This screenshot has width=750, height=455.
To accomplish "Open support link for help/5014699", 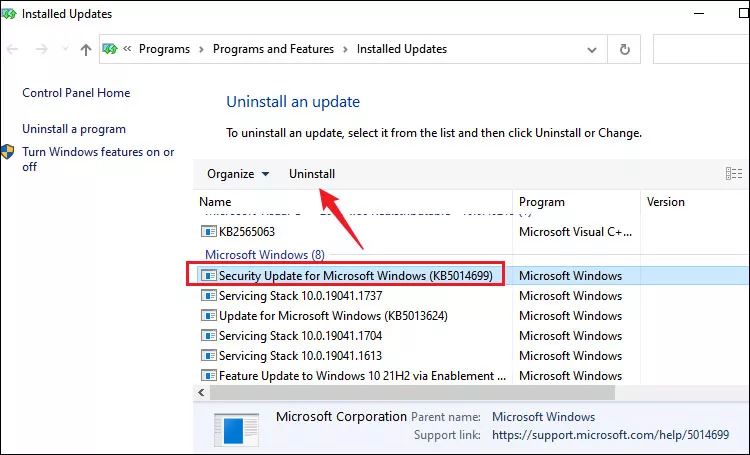I will 610,435.
